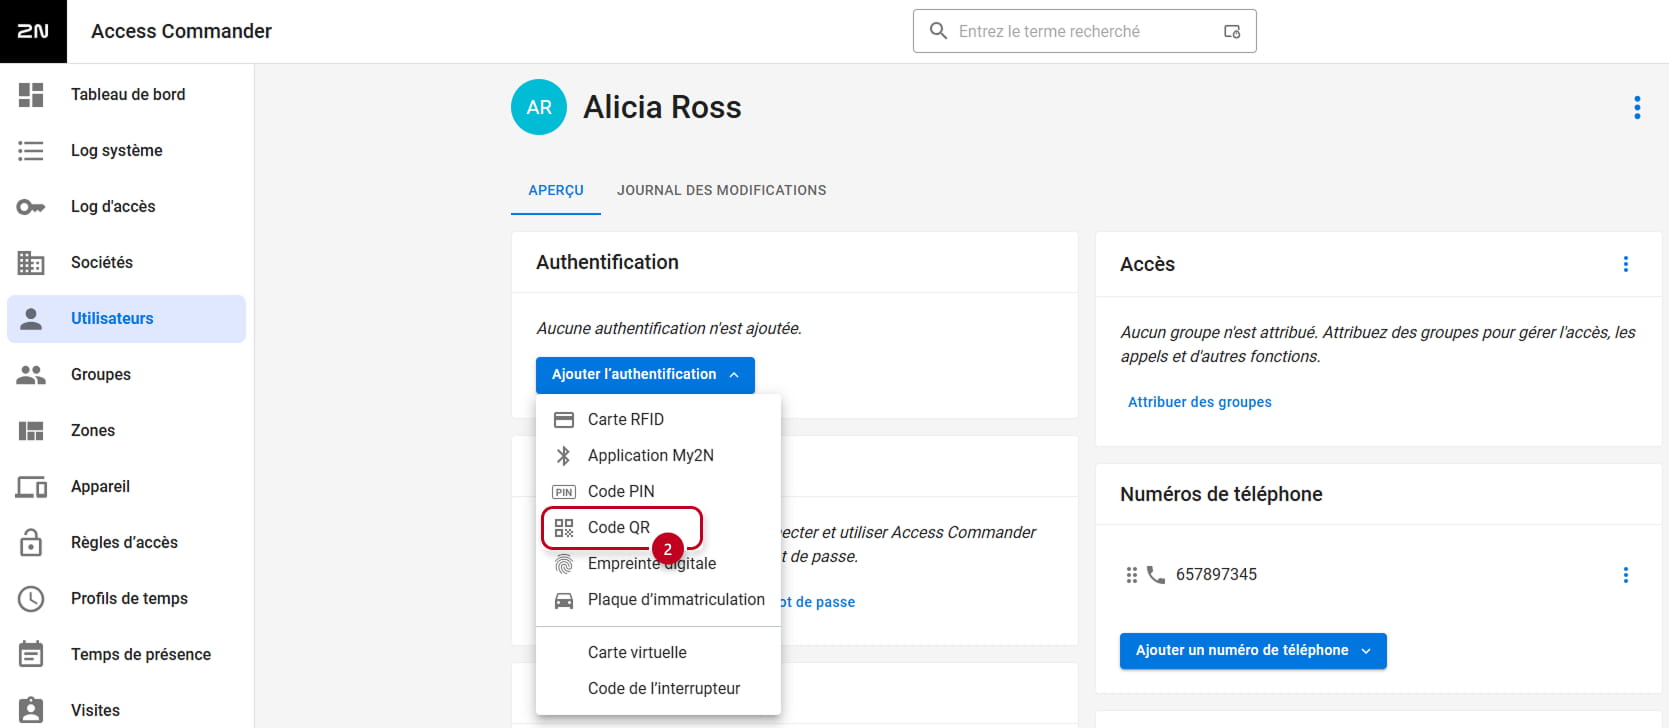Switch to the Aperçu tab
The image size is (1669, 728).
[x=556, y=190]
